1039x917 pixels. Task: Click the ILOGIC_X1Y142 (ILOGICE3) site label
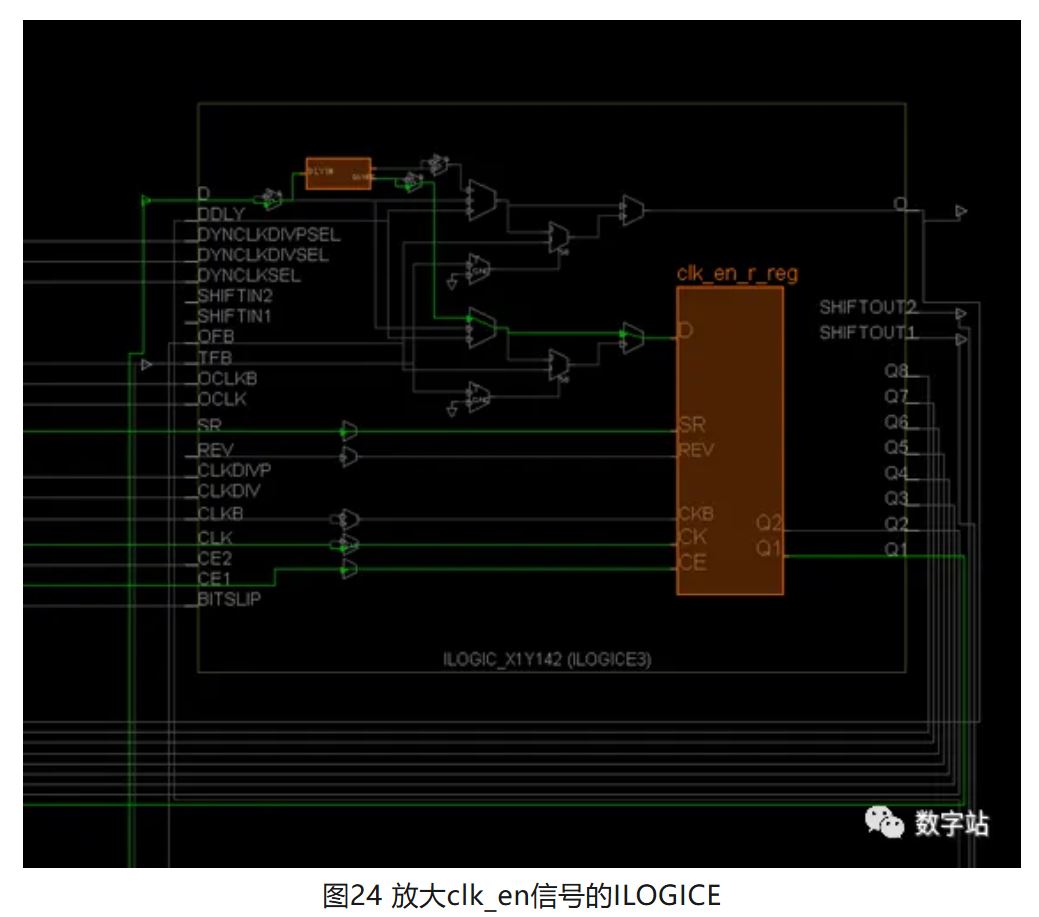click(x=547, y=659)
